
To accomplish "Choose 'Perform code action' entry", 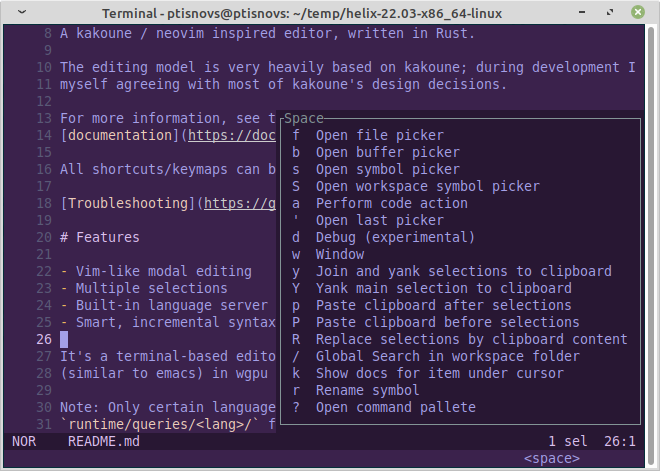I will (x=379, y=203).
